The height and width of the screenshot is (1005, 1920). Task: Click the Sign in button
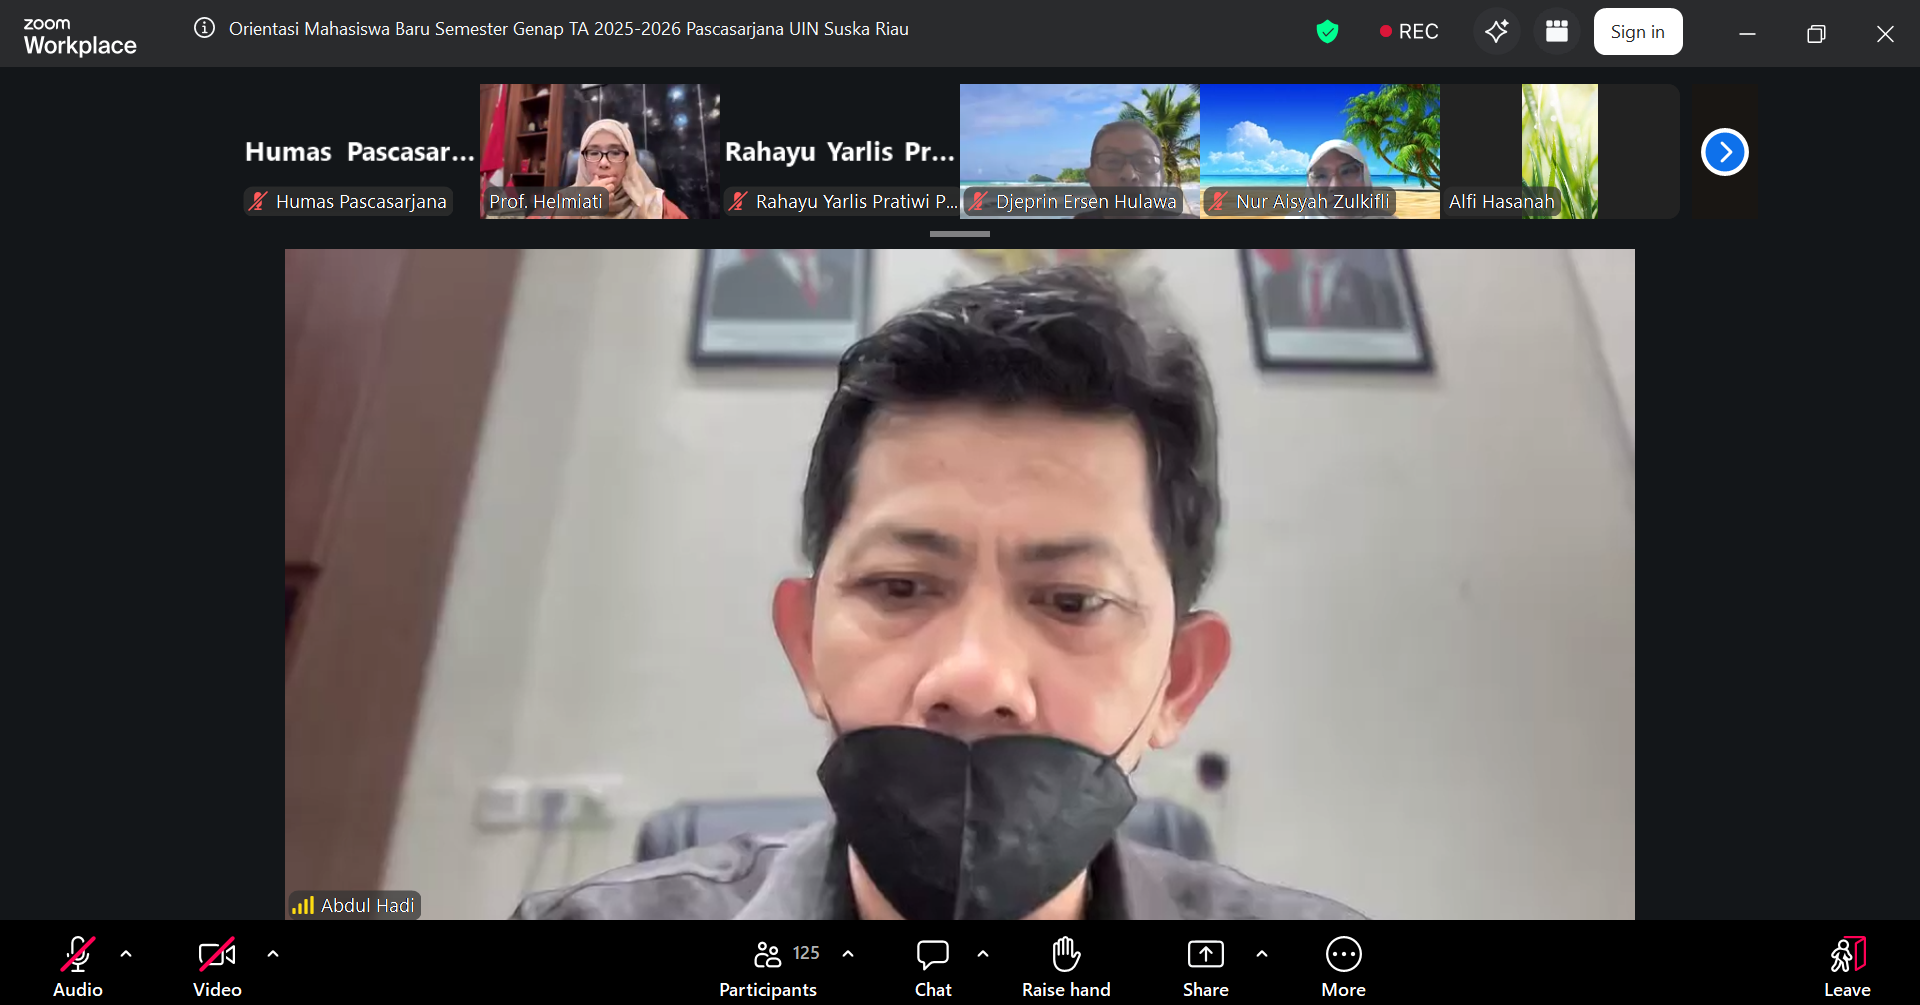pyautogui.click(x=1637, y=32)
